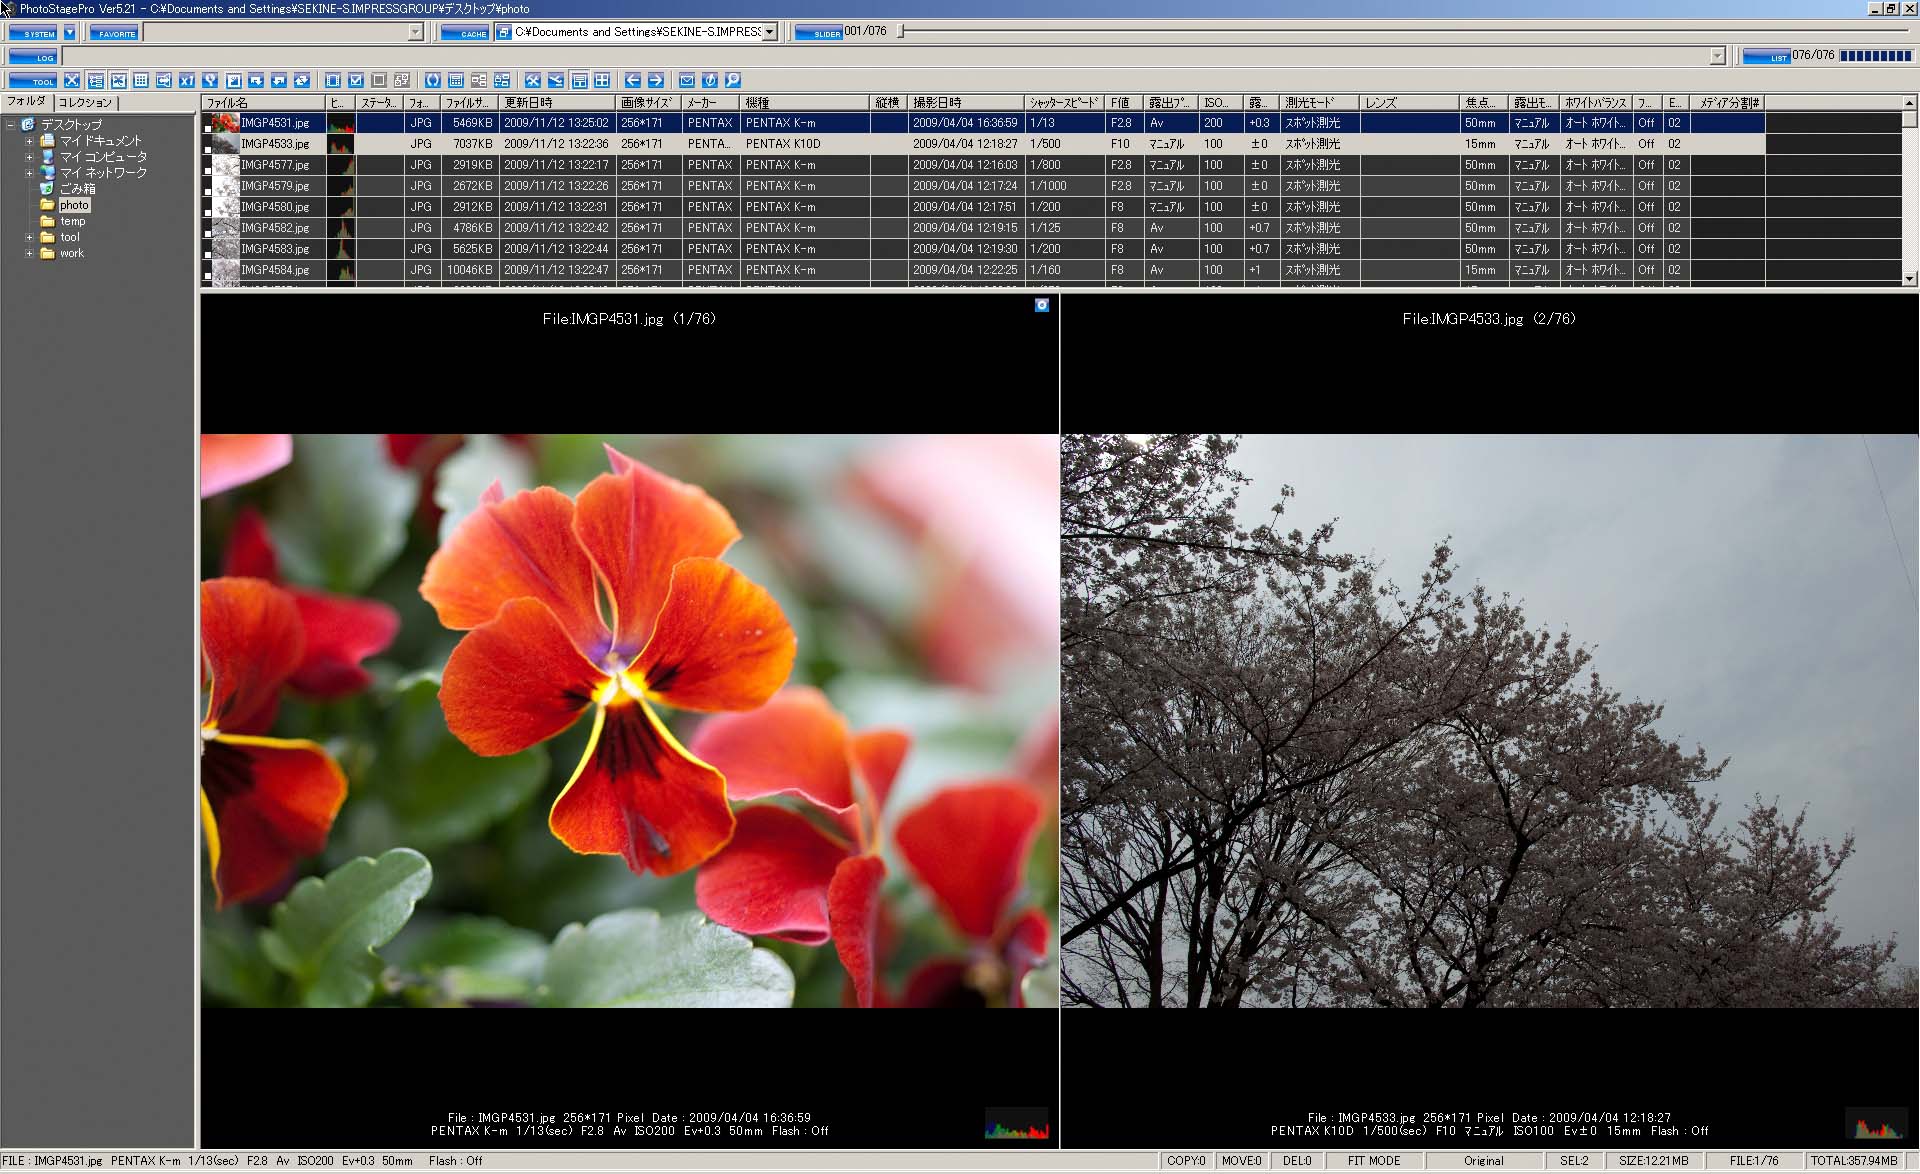Toggle the two-pane preview layout icon

coord(581,80)
